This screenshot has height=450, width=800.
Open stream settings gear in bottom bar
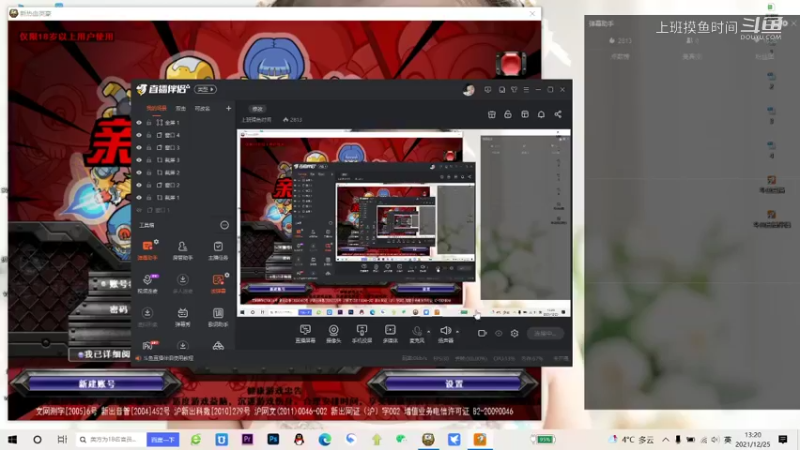(514, 333)
